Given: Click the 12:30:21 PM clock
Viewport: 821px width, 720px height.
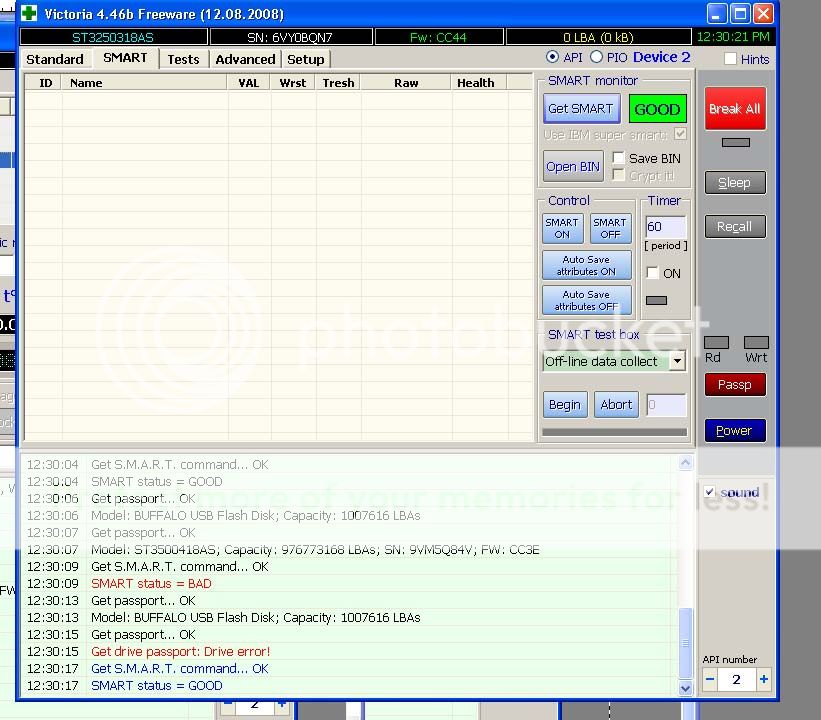Looking at the screenshot, I should tap(733, 37).
